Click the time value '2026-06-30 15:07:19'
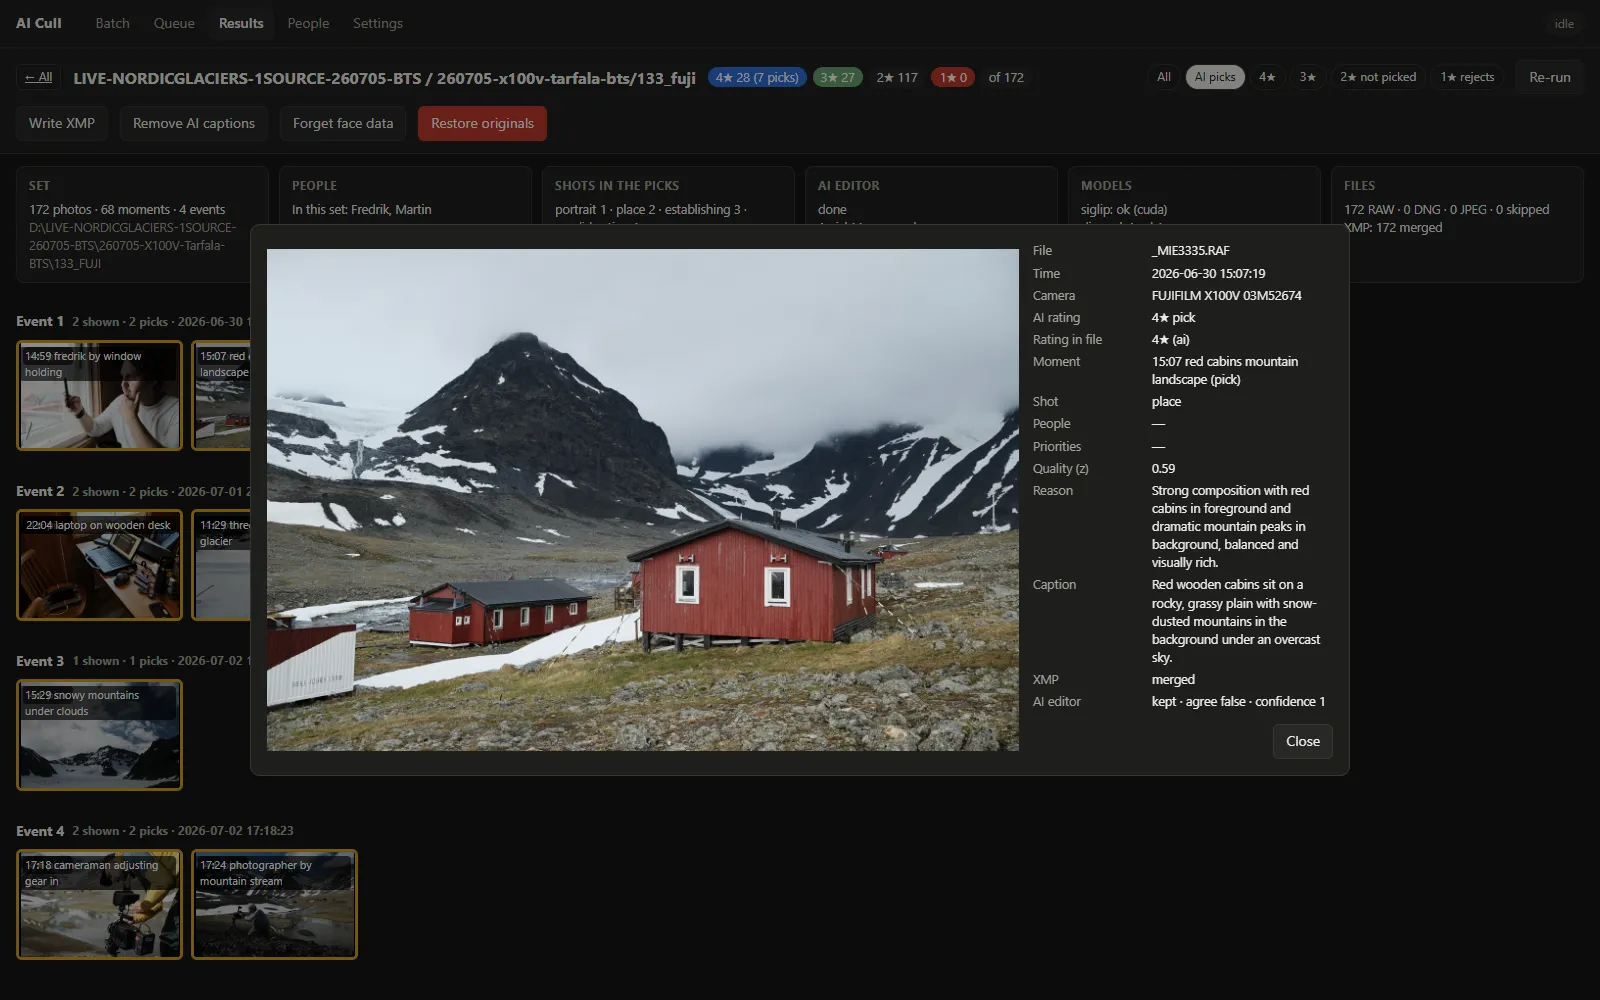This screenshot has height=1000, width=1600. tap(1208, 273)
